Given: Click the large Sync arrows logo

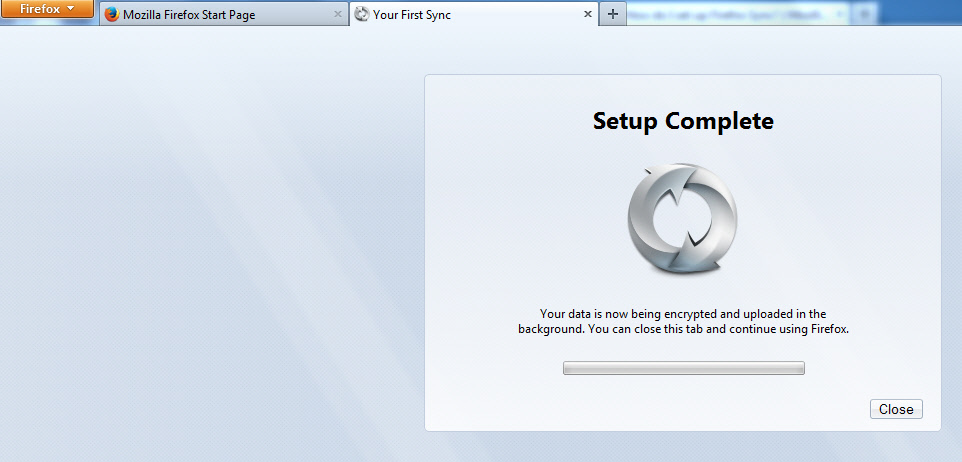Looking at the screenshot, I should pos(682,218).
